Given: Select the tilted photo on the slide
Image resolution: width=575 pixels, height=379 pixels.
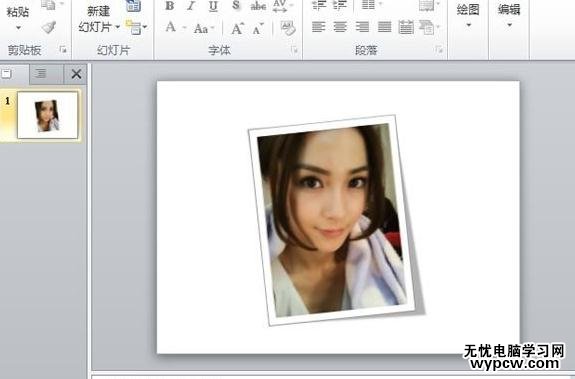Looking at the screenshot, I should click(x=332, y=220).
